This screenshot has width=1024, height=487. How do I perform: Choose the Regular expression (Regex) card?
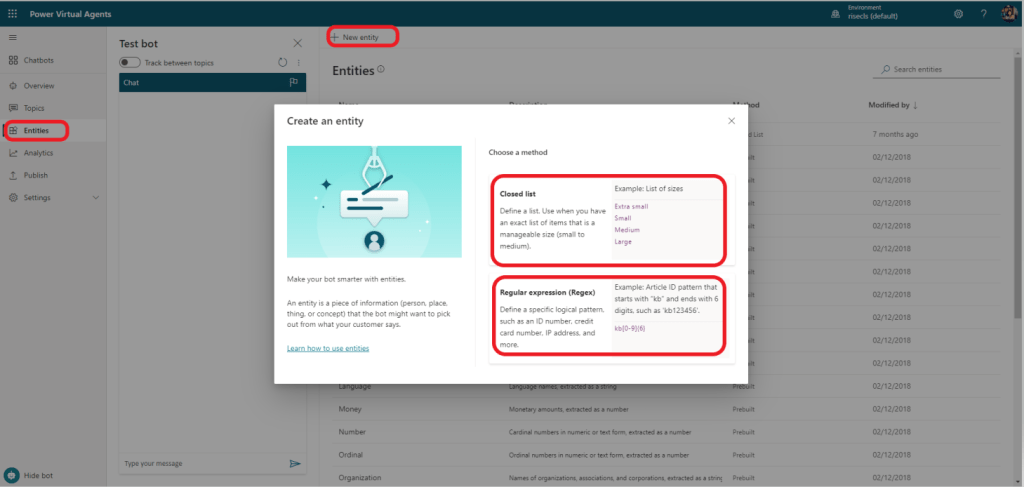(x=610, y=315)
